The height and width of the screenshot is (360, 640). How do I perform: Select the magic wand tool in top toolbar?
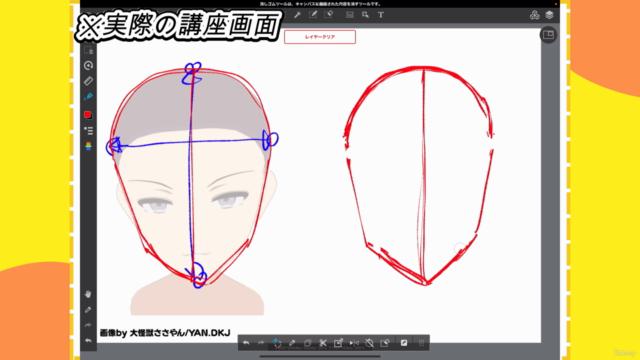tap(298, 15)
